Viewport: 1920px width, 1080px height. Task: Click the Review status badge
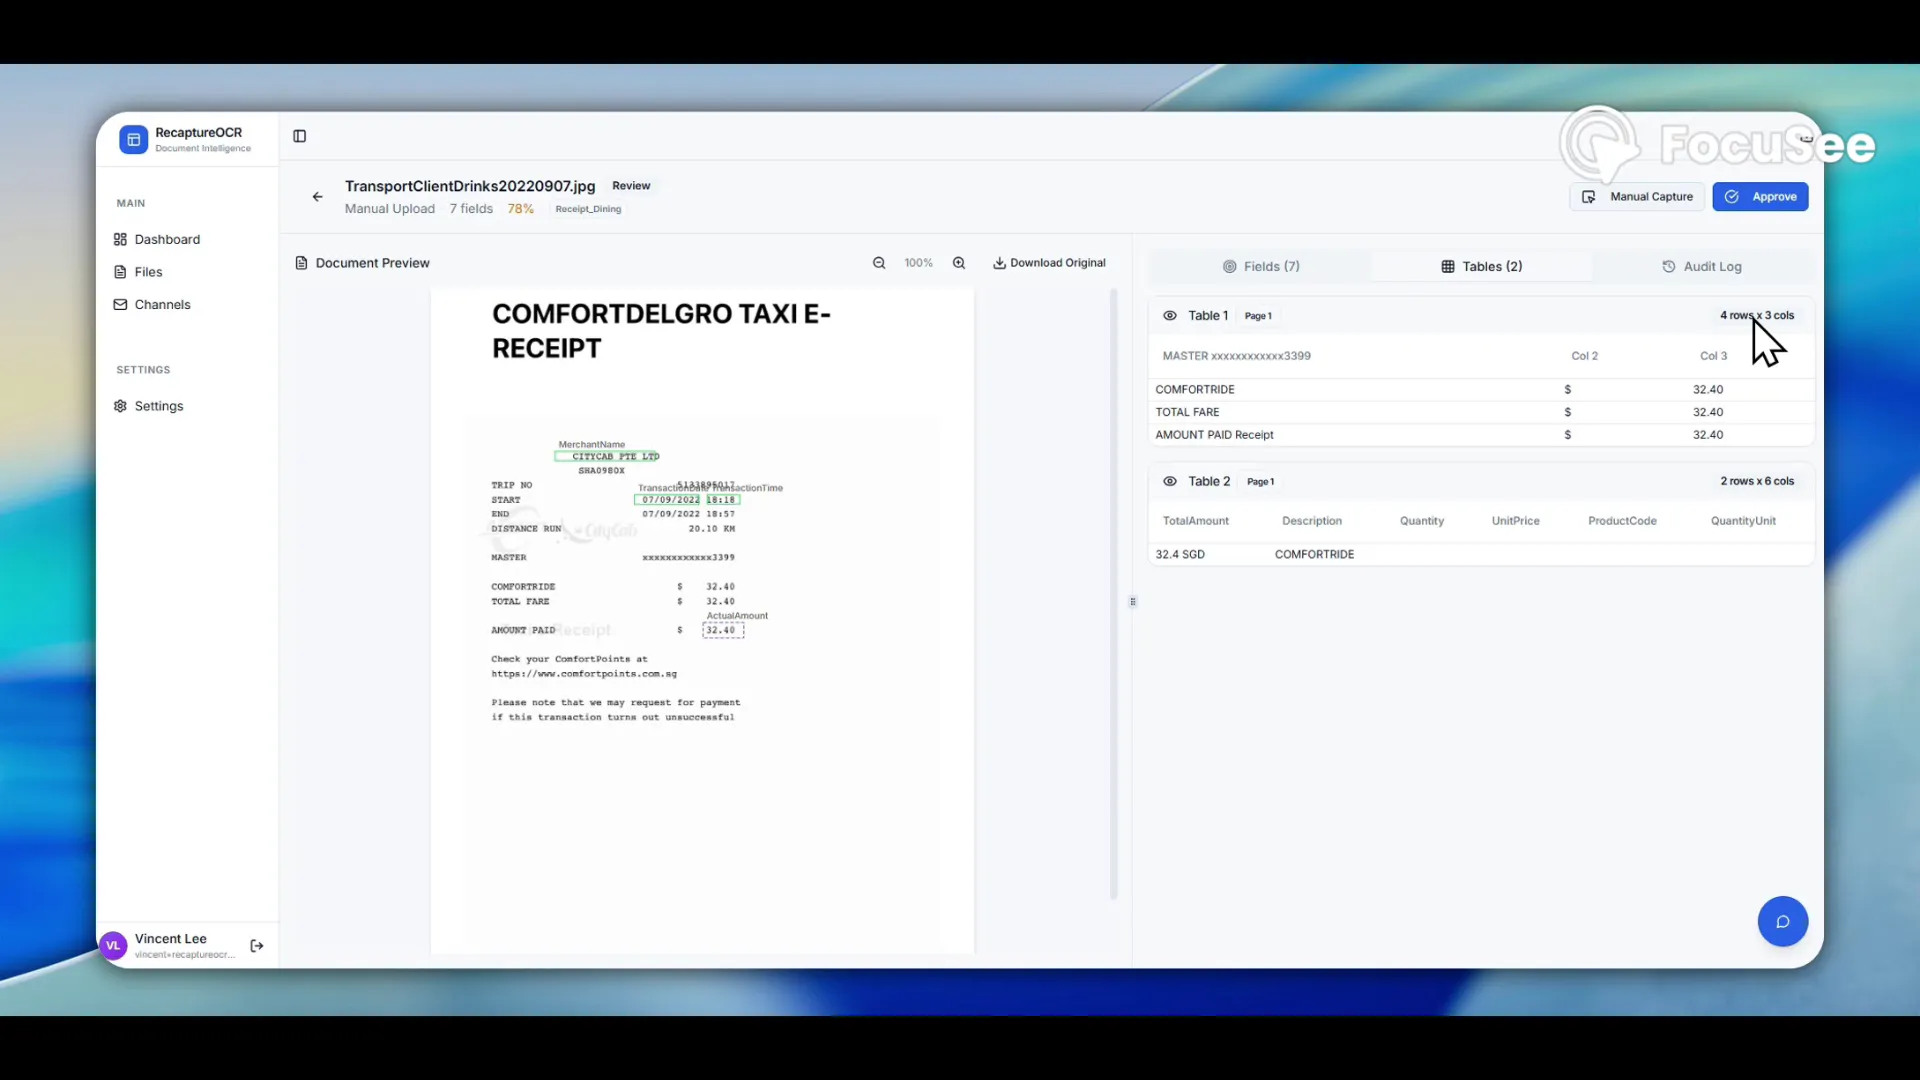[x=631, y=186]
